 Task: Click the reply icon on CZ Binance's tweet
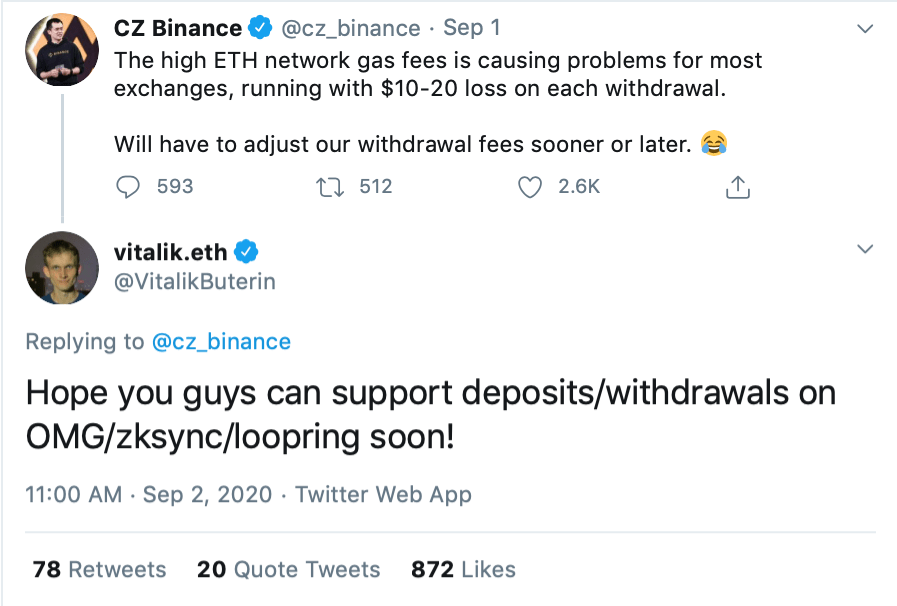128,186
